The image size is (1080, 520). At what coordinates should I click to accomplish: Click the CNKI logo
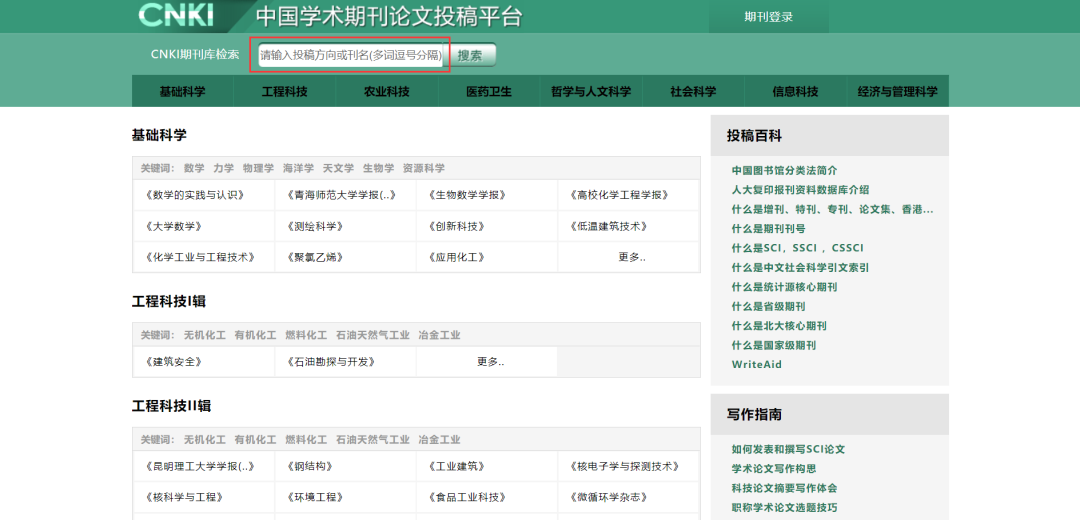click(x=176, y=15)
